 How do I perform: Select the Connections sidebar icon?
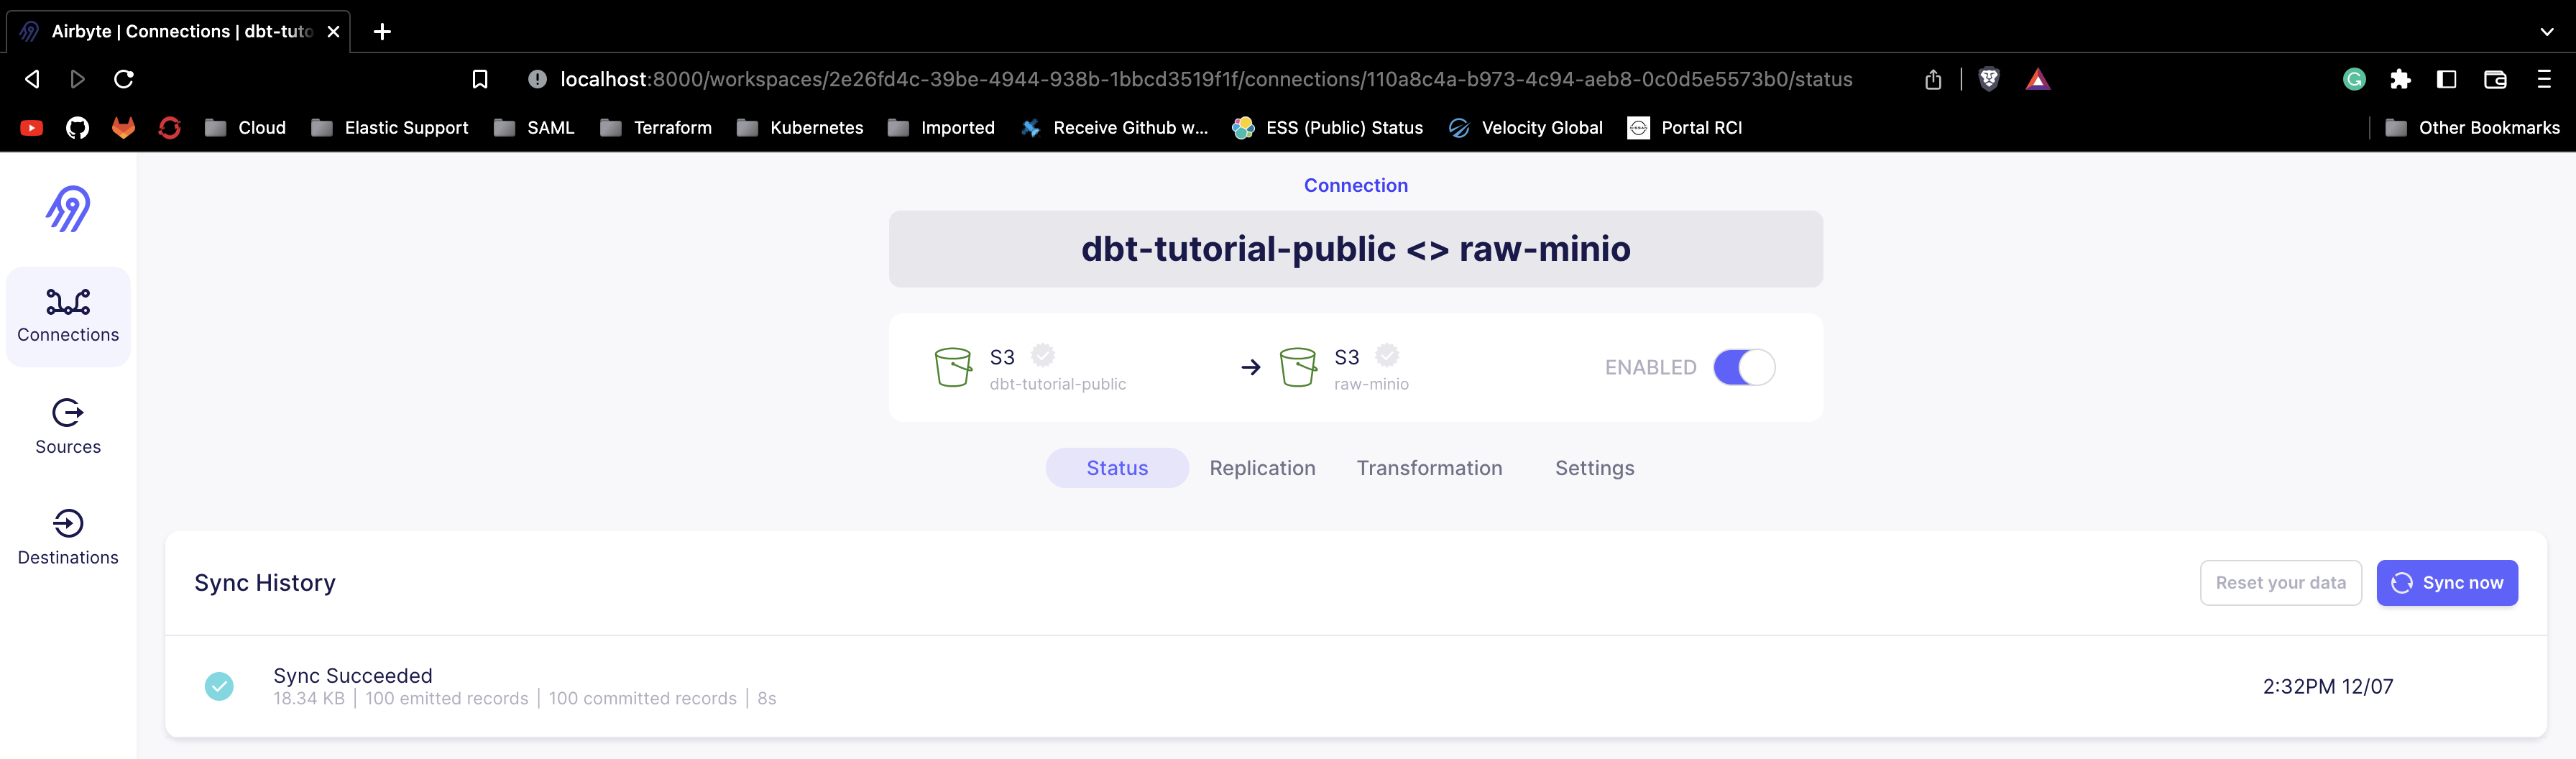[67, 303]
